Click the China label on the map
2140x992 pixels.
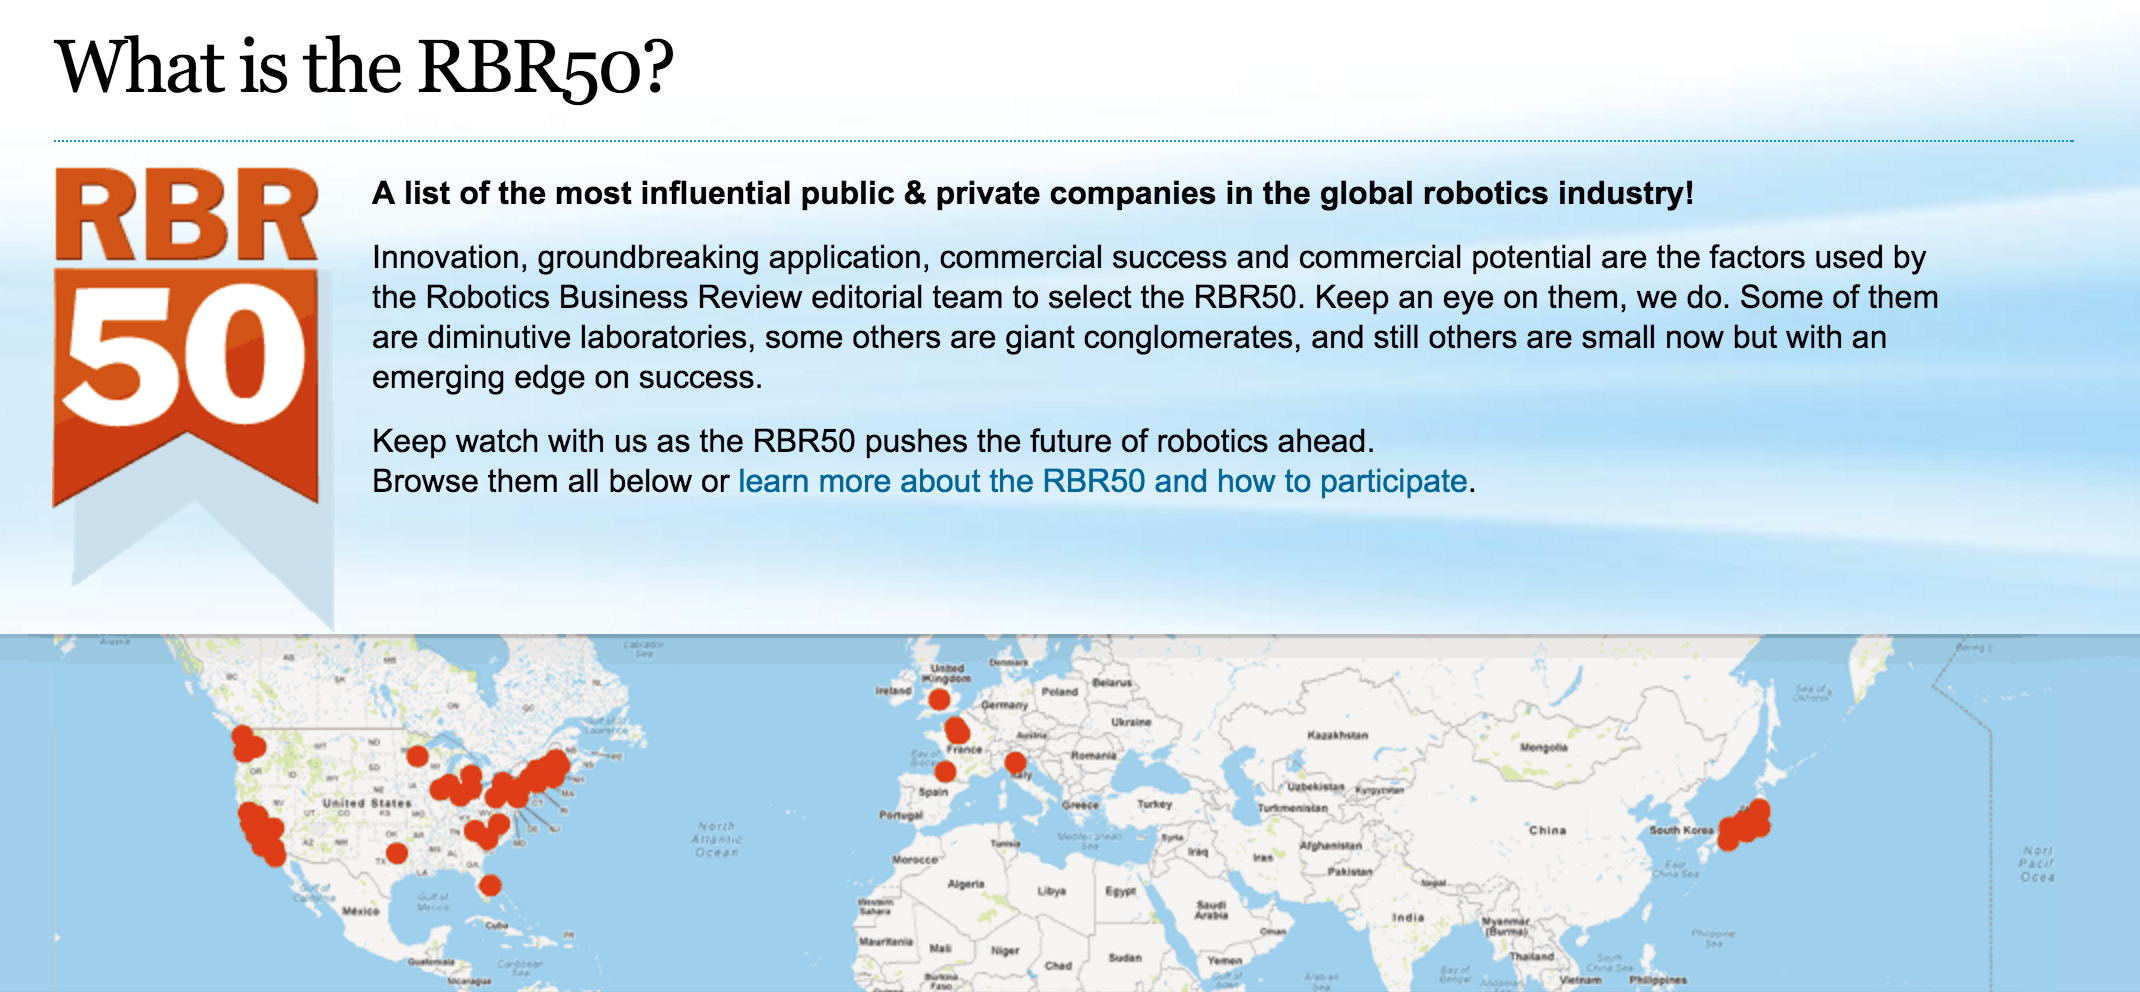(x=1547, y=830)
